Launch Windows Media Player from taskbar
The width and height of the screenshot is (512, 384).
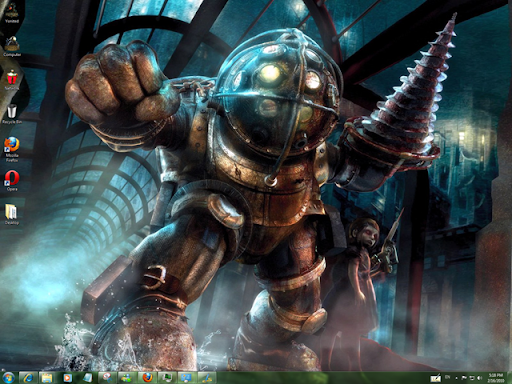pyautogui.click(x=67, y=378)
